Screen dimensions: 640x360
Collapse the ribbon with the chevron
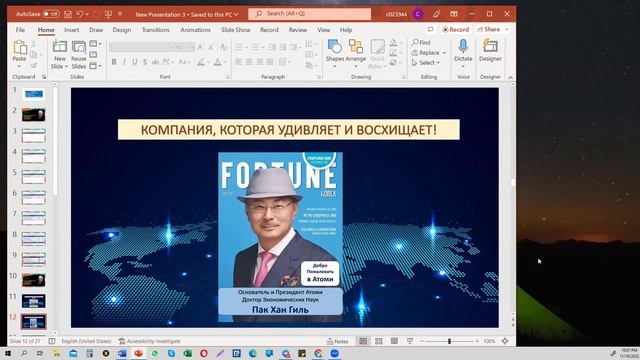(x=510, y=77)
